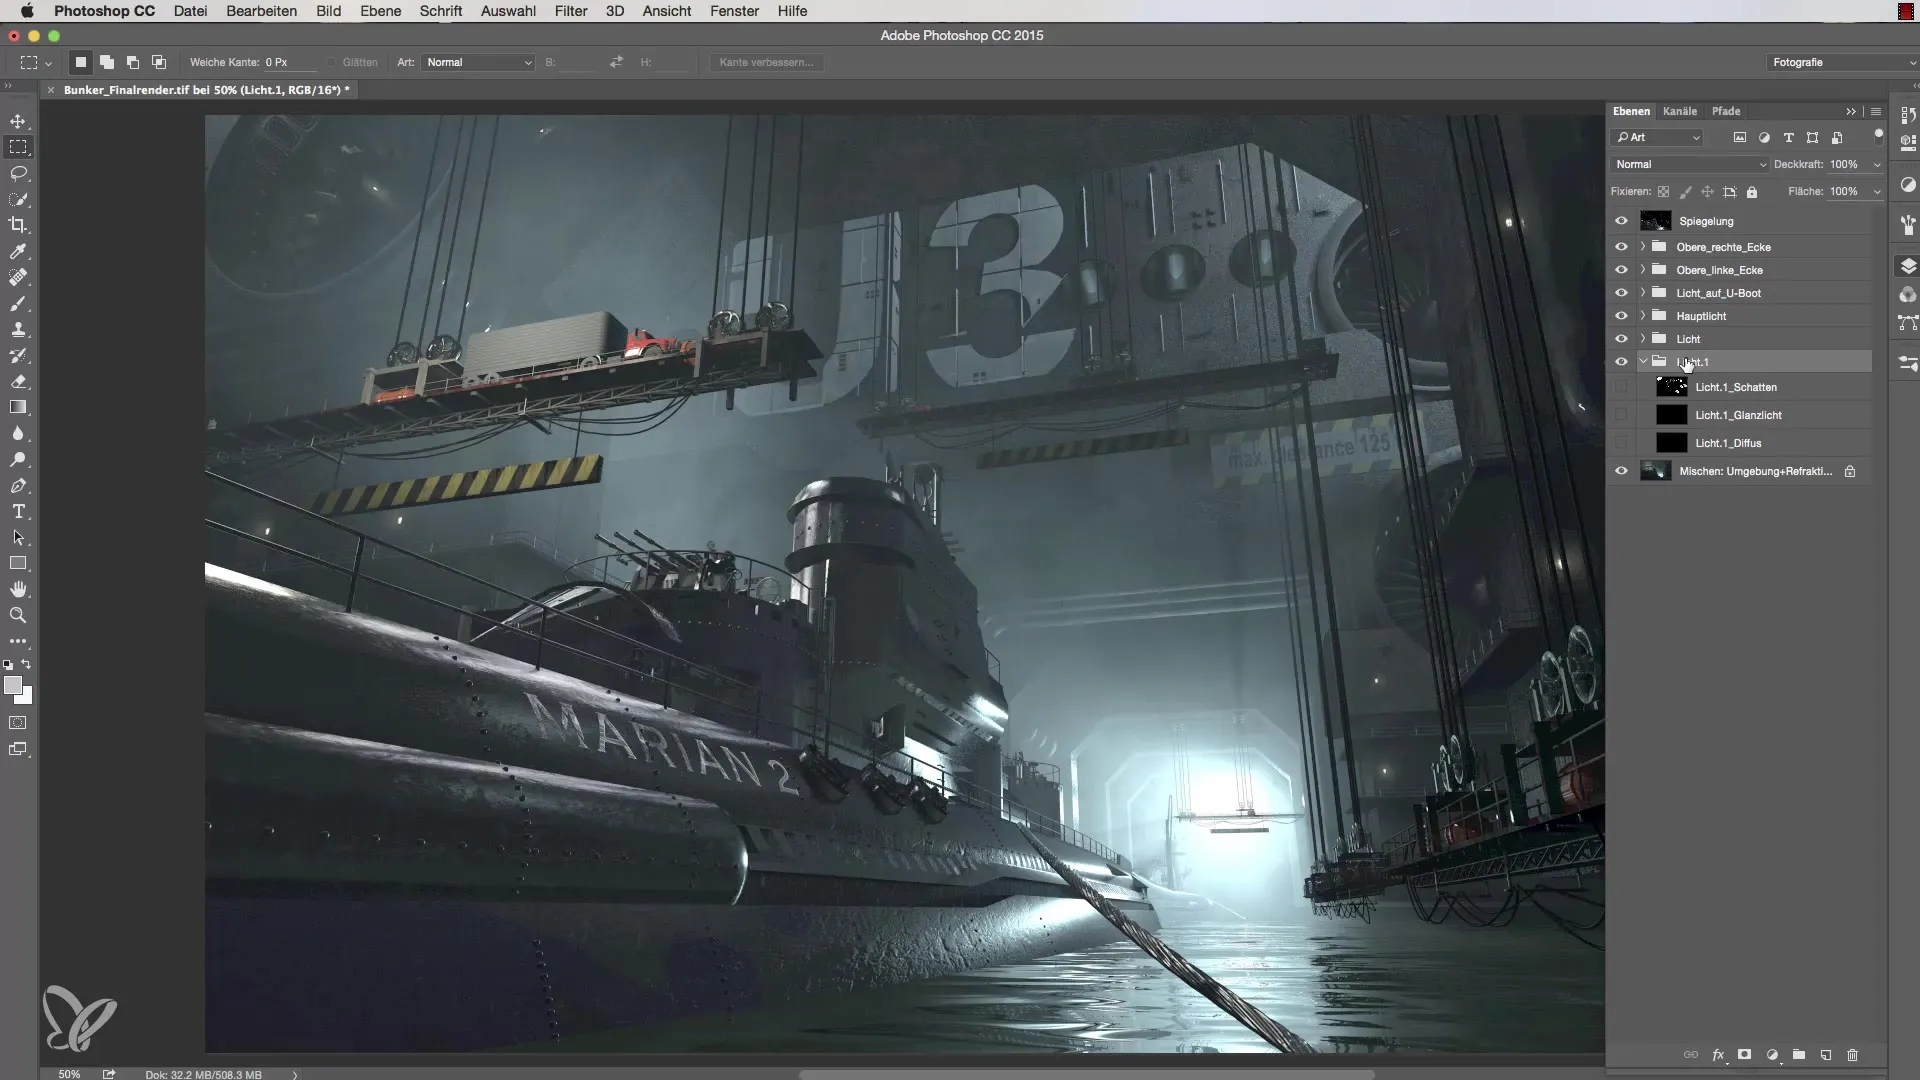The height and width of the screenshot is (1080, 1920).
Task: Select the Quick Selection tool
Action: tap(18, 199)
